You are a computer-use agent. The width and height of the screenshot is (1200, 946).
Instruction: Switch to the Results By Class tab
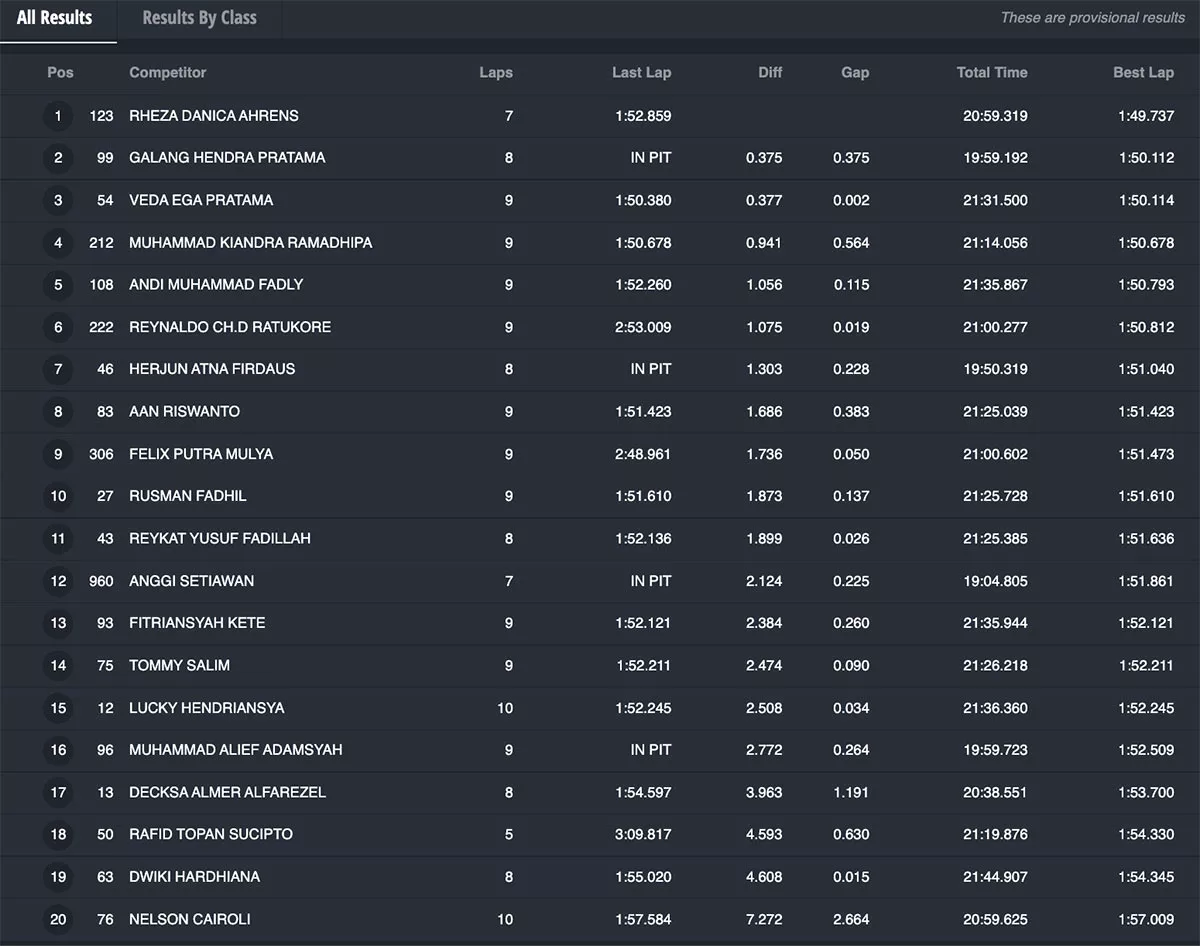pyautogui.click(x=199, y=18)
